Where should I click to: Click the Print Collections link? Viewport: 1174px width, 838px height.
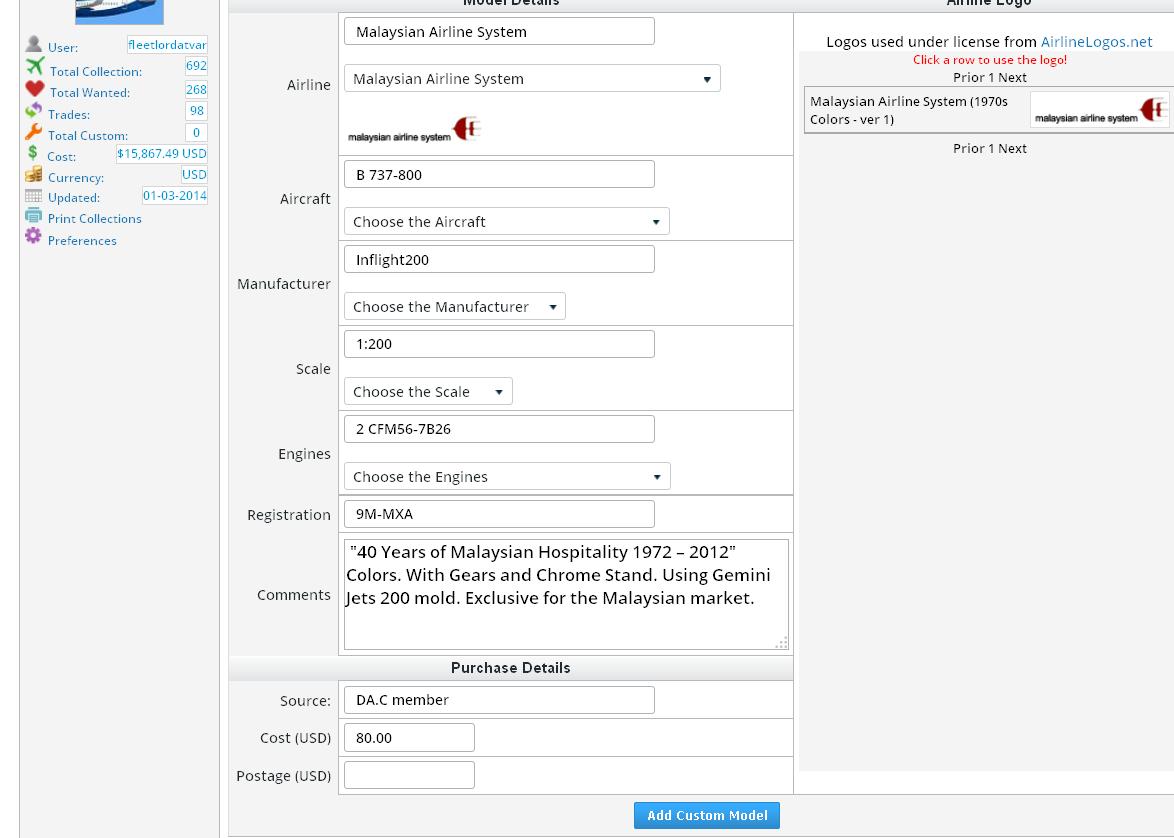click(x=94, y=219)
